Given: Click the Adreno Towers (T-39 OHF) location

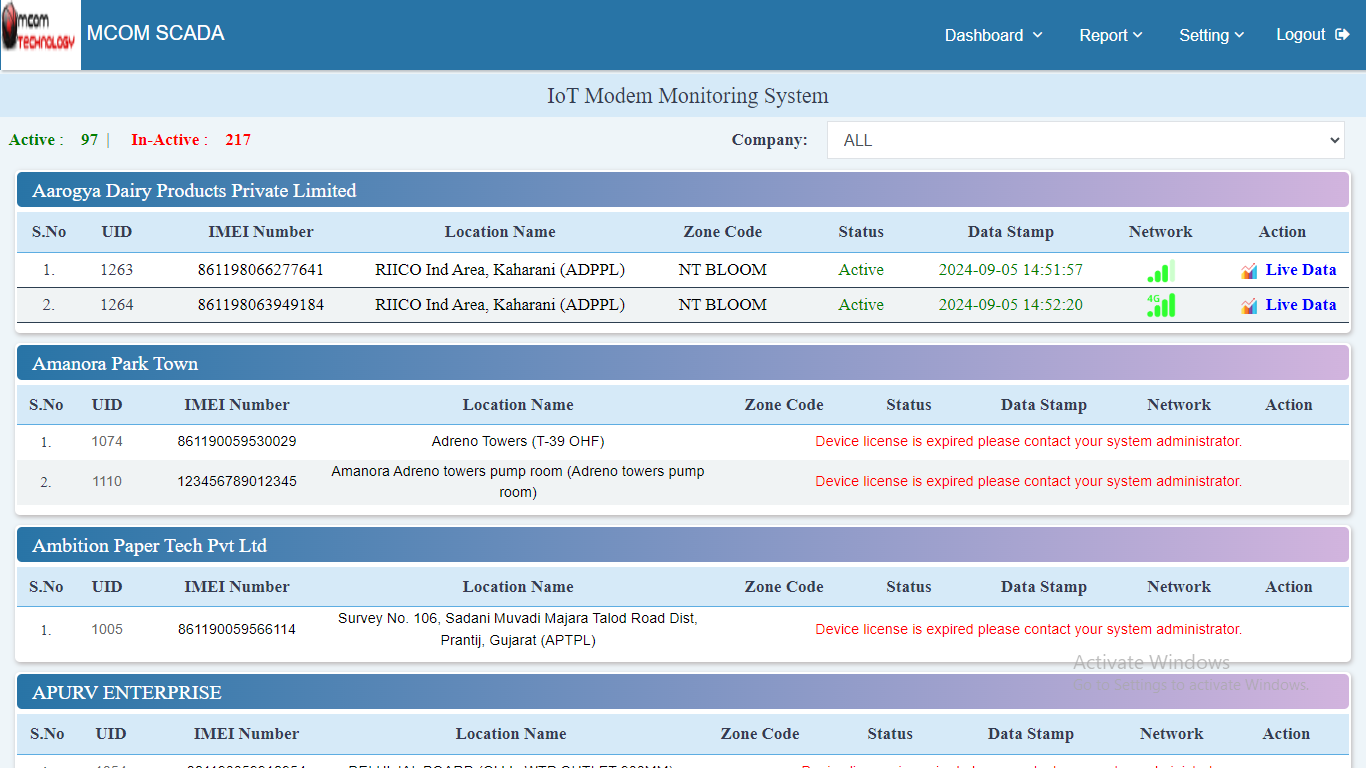Looking at the screenshot, I should tap(517, 441).
